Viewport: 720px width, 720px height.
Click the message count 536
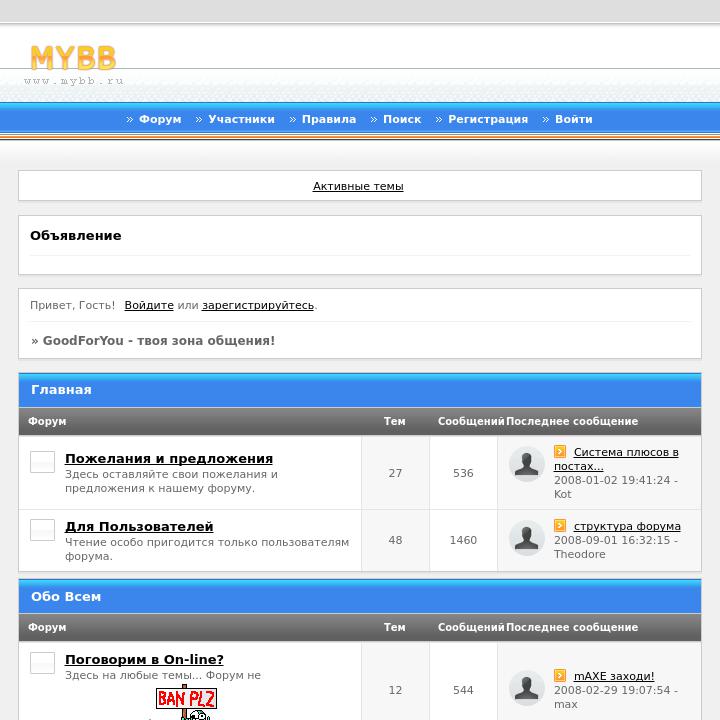pyautogui.click(x=463, y=473)
